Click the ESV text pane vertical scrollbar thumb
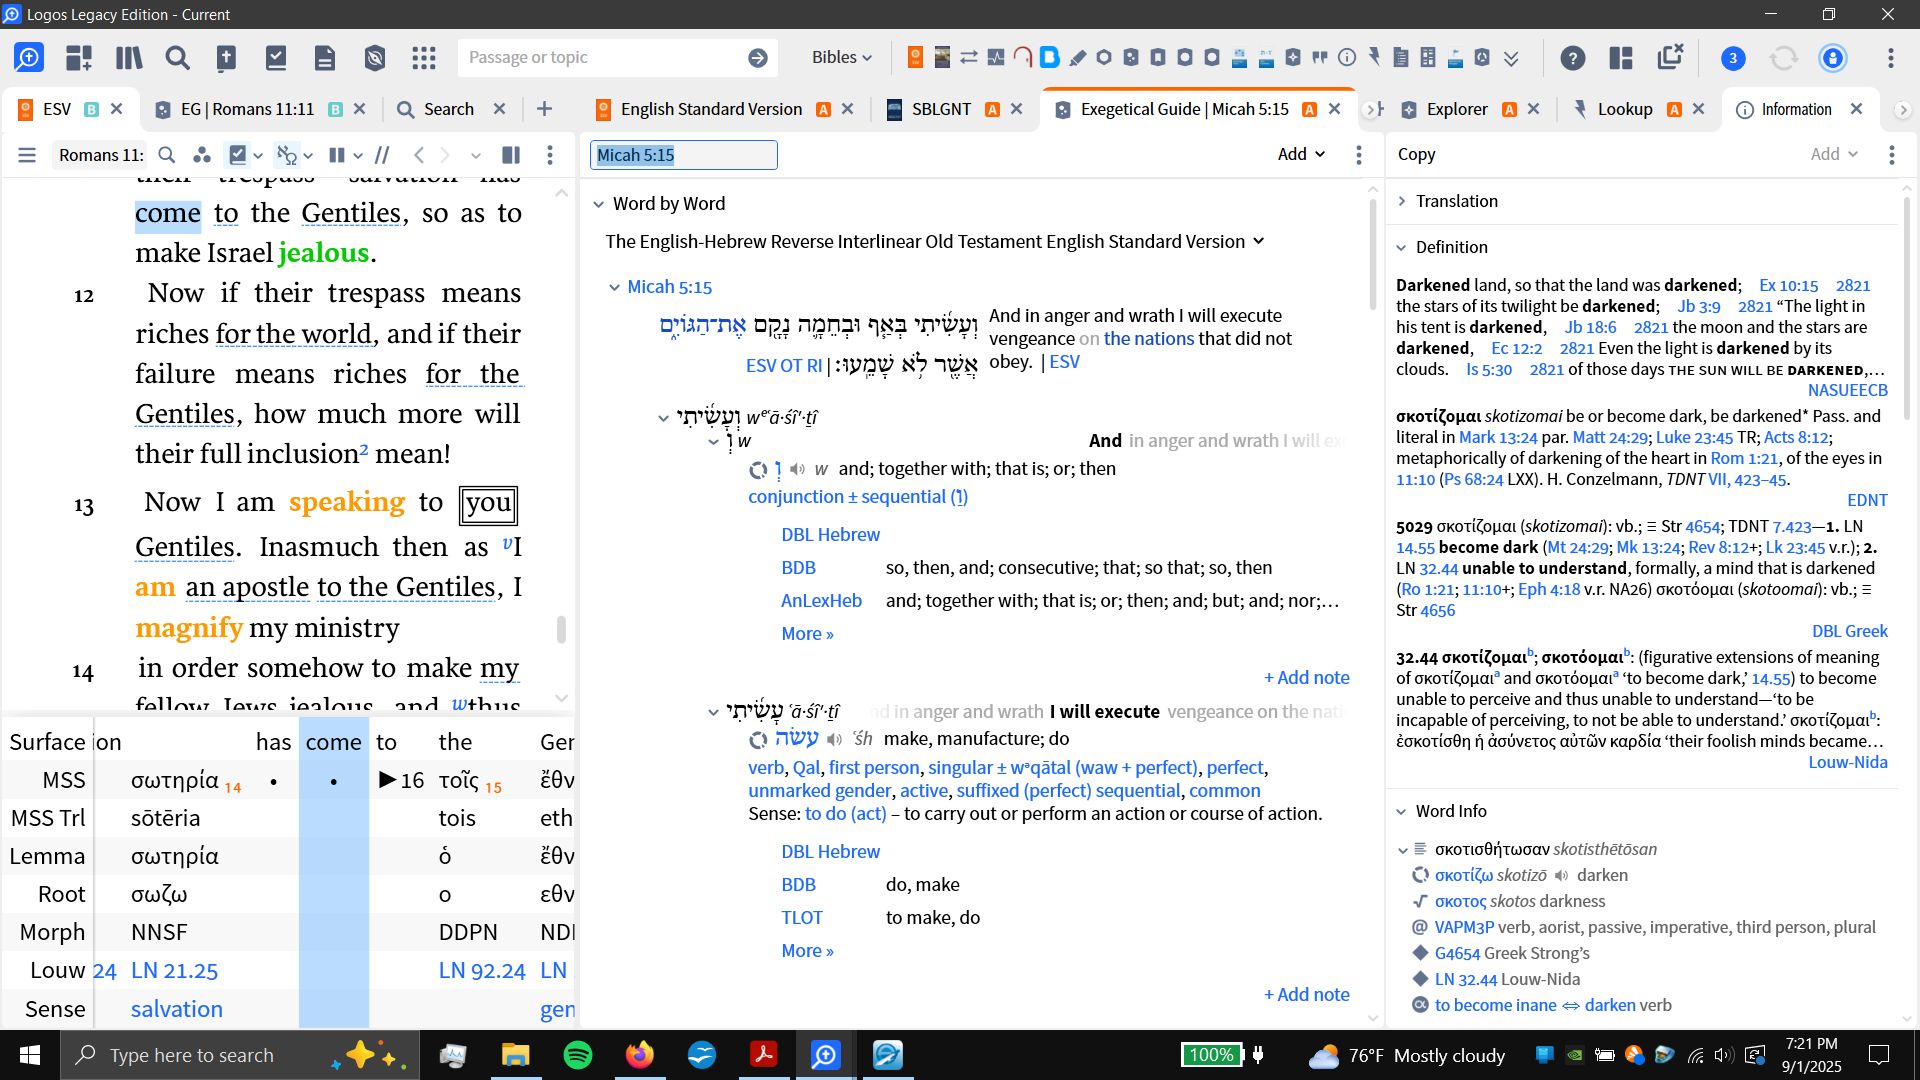Screen dimensions: 1920x1080 [561, 629]
